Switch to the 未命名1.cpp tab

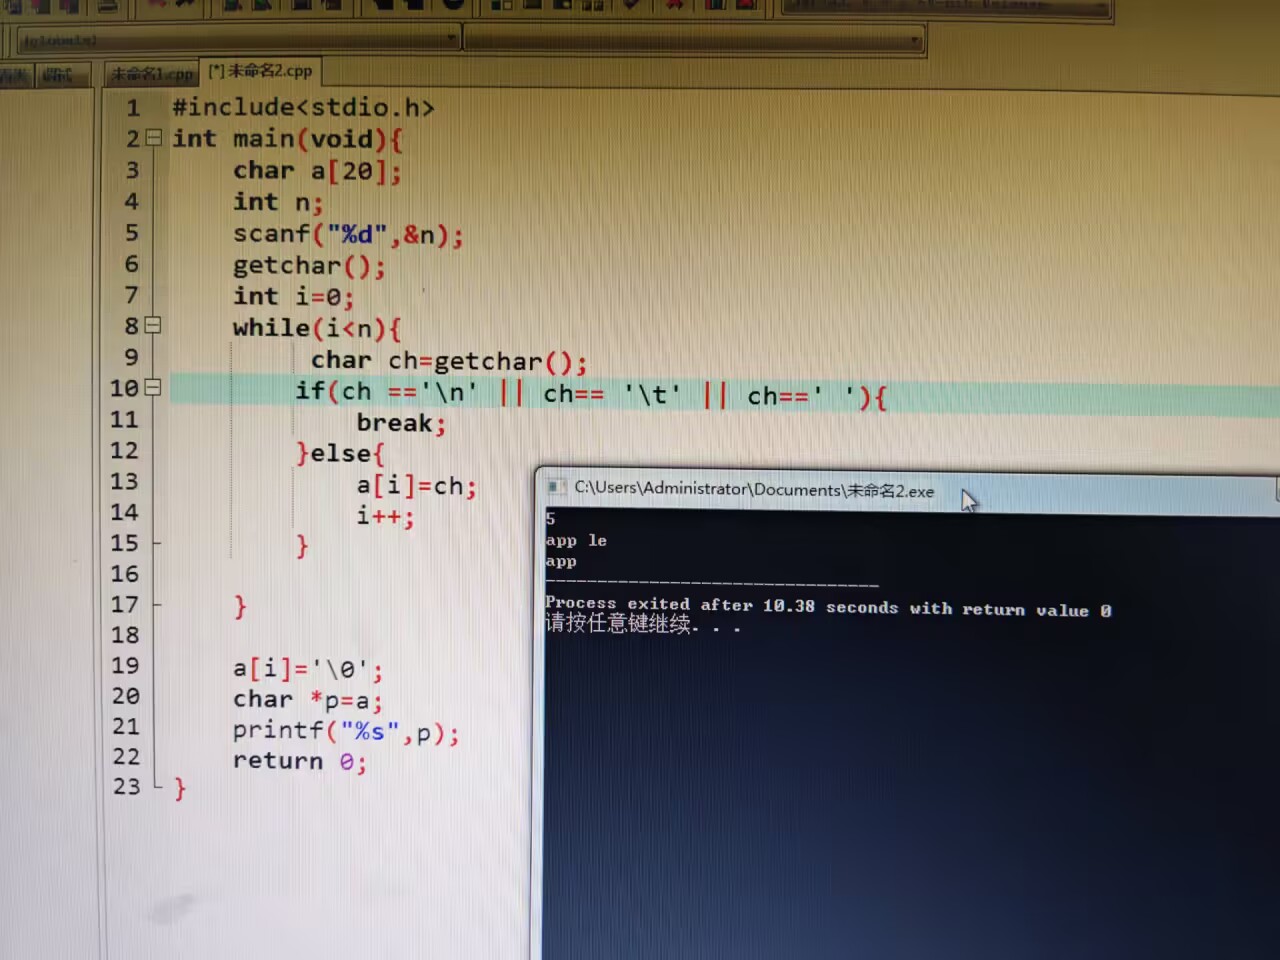[150, 73]
